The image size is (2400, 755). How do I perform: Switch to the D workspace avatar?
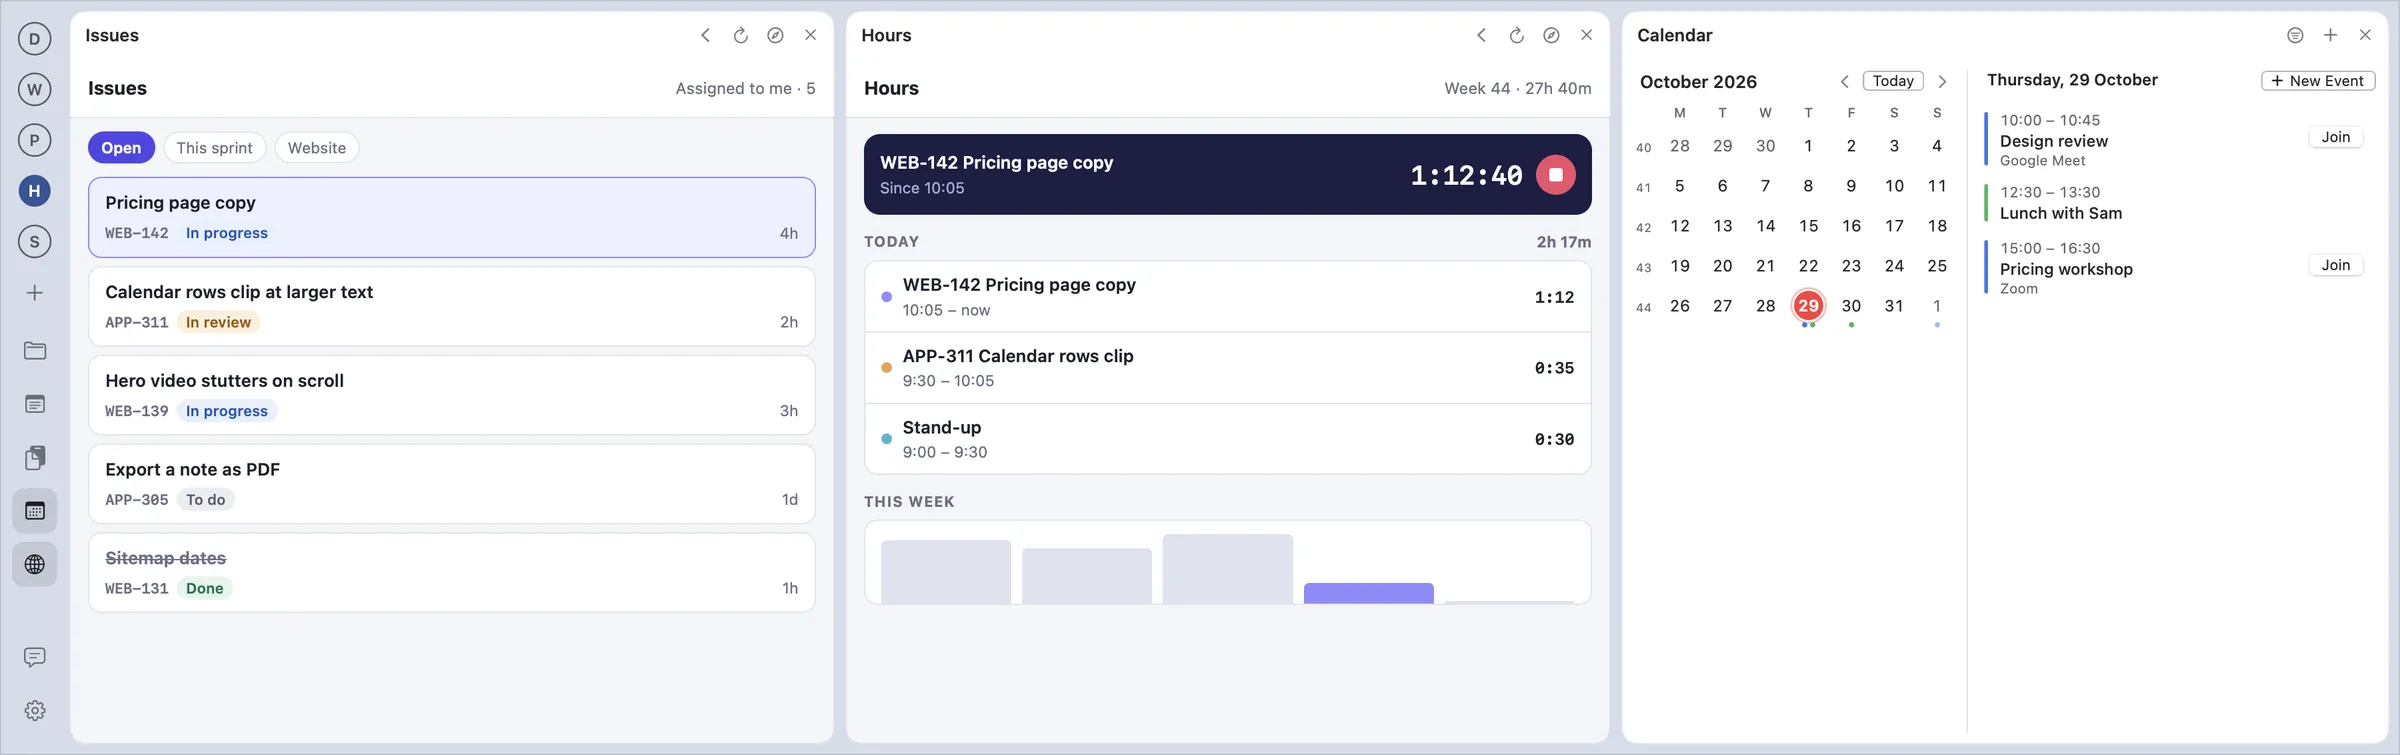(35, 39)
